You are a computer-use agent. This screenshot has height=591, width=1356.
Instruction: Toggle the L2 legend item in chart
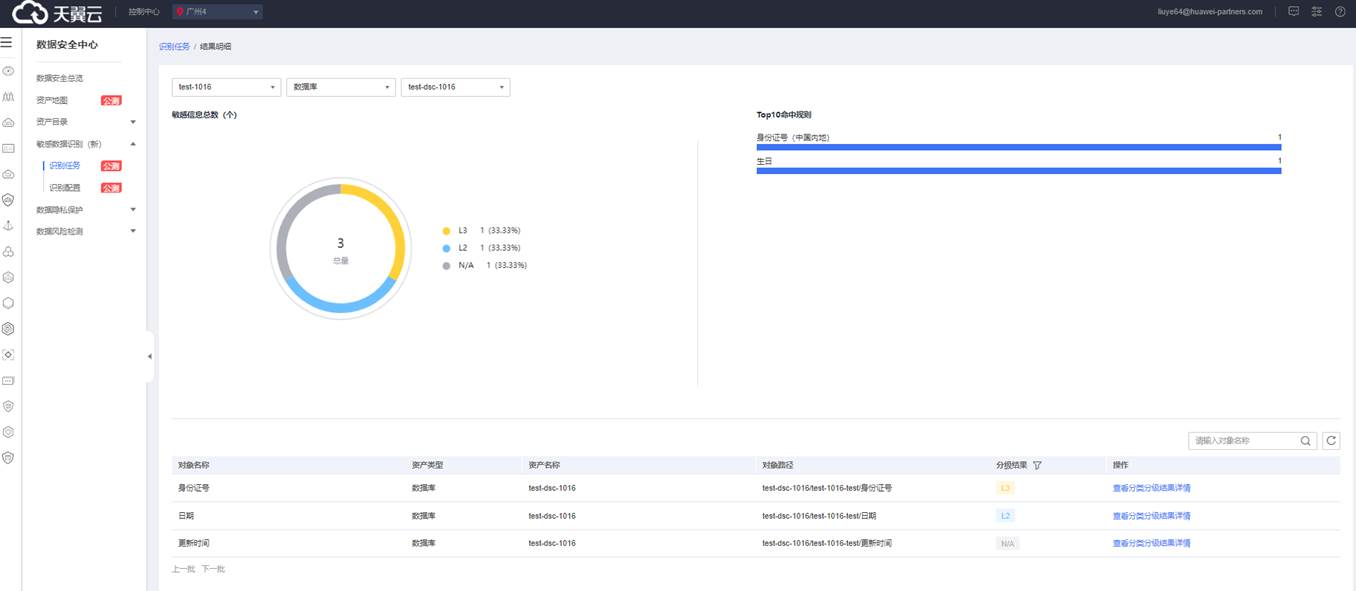coord(462,248)
